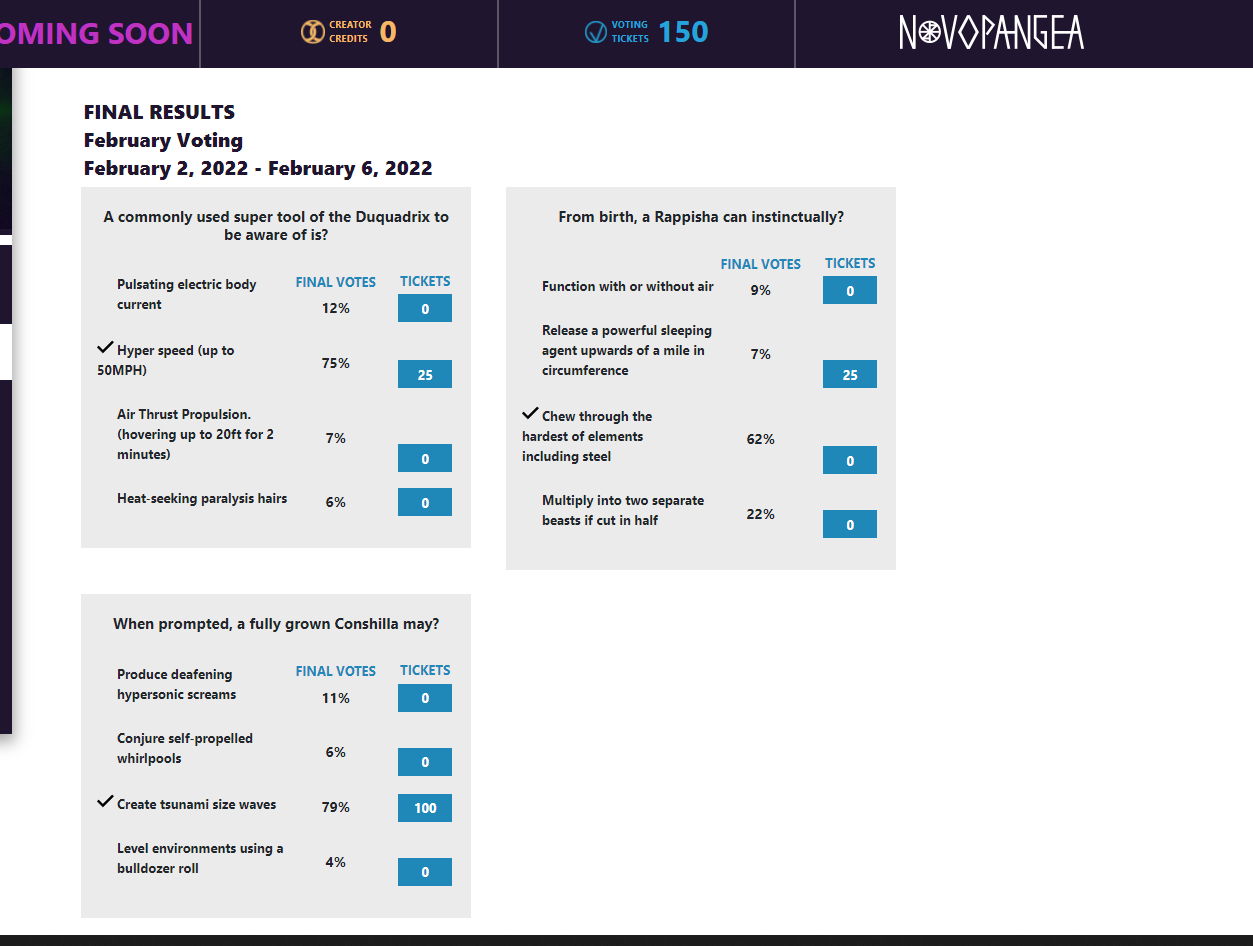Click tickets box for Multiply into two beasts
1253x946 pixels.
[850, 524]
